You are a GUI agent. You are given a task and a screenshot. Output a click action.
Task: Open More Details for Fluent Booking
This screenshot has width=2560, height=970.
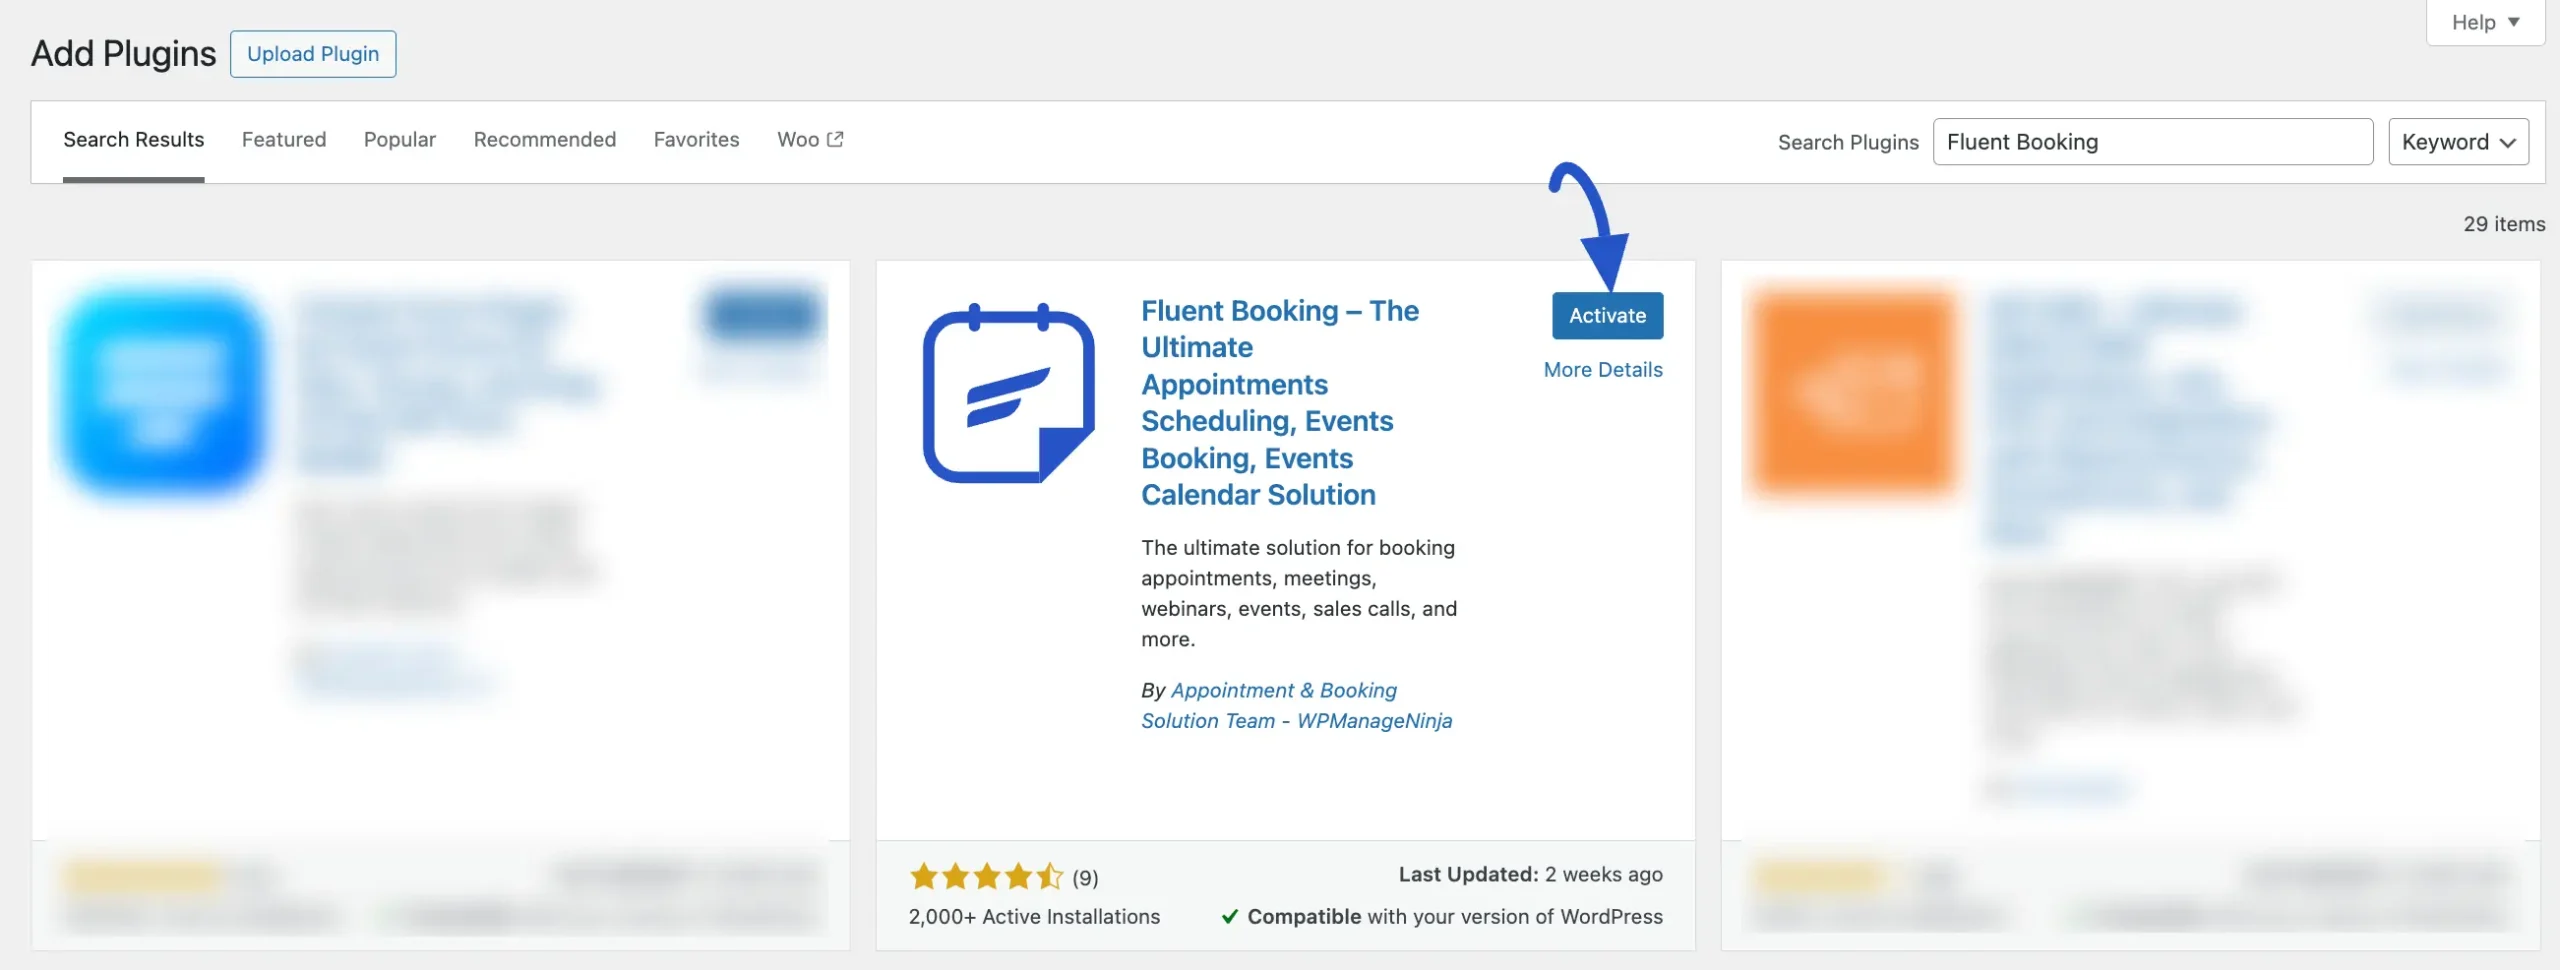coord(1603,370)
